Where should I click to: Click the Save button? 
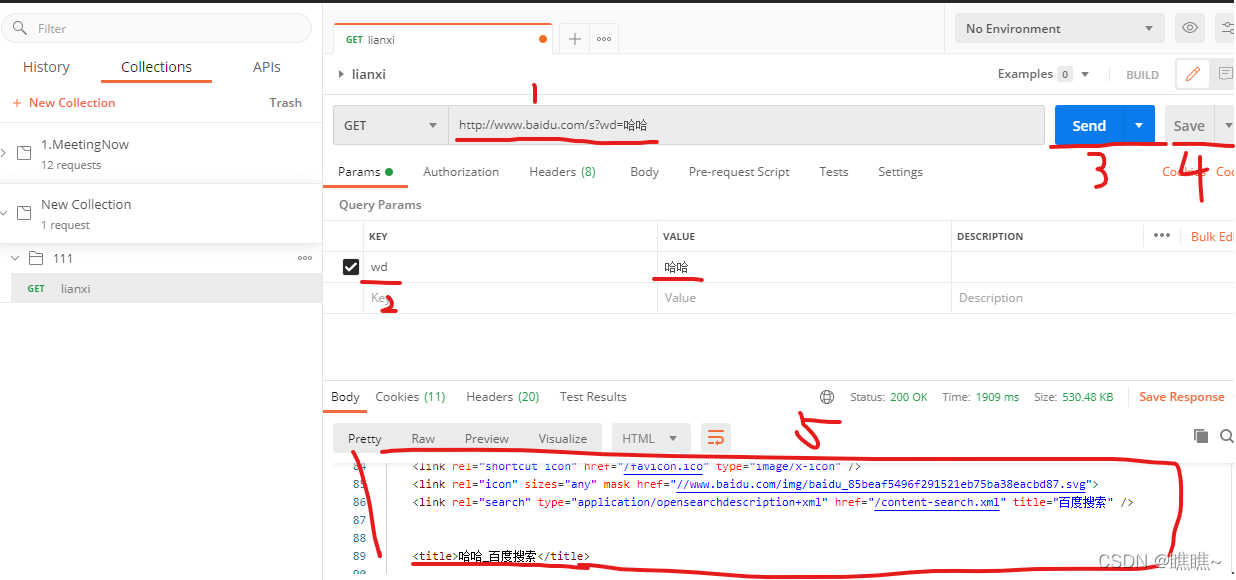pos(1189,125)
